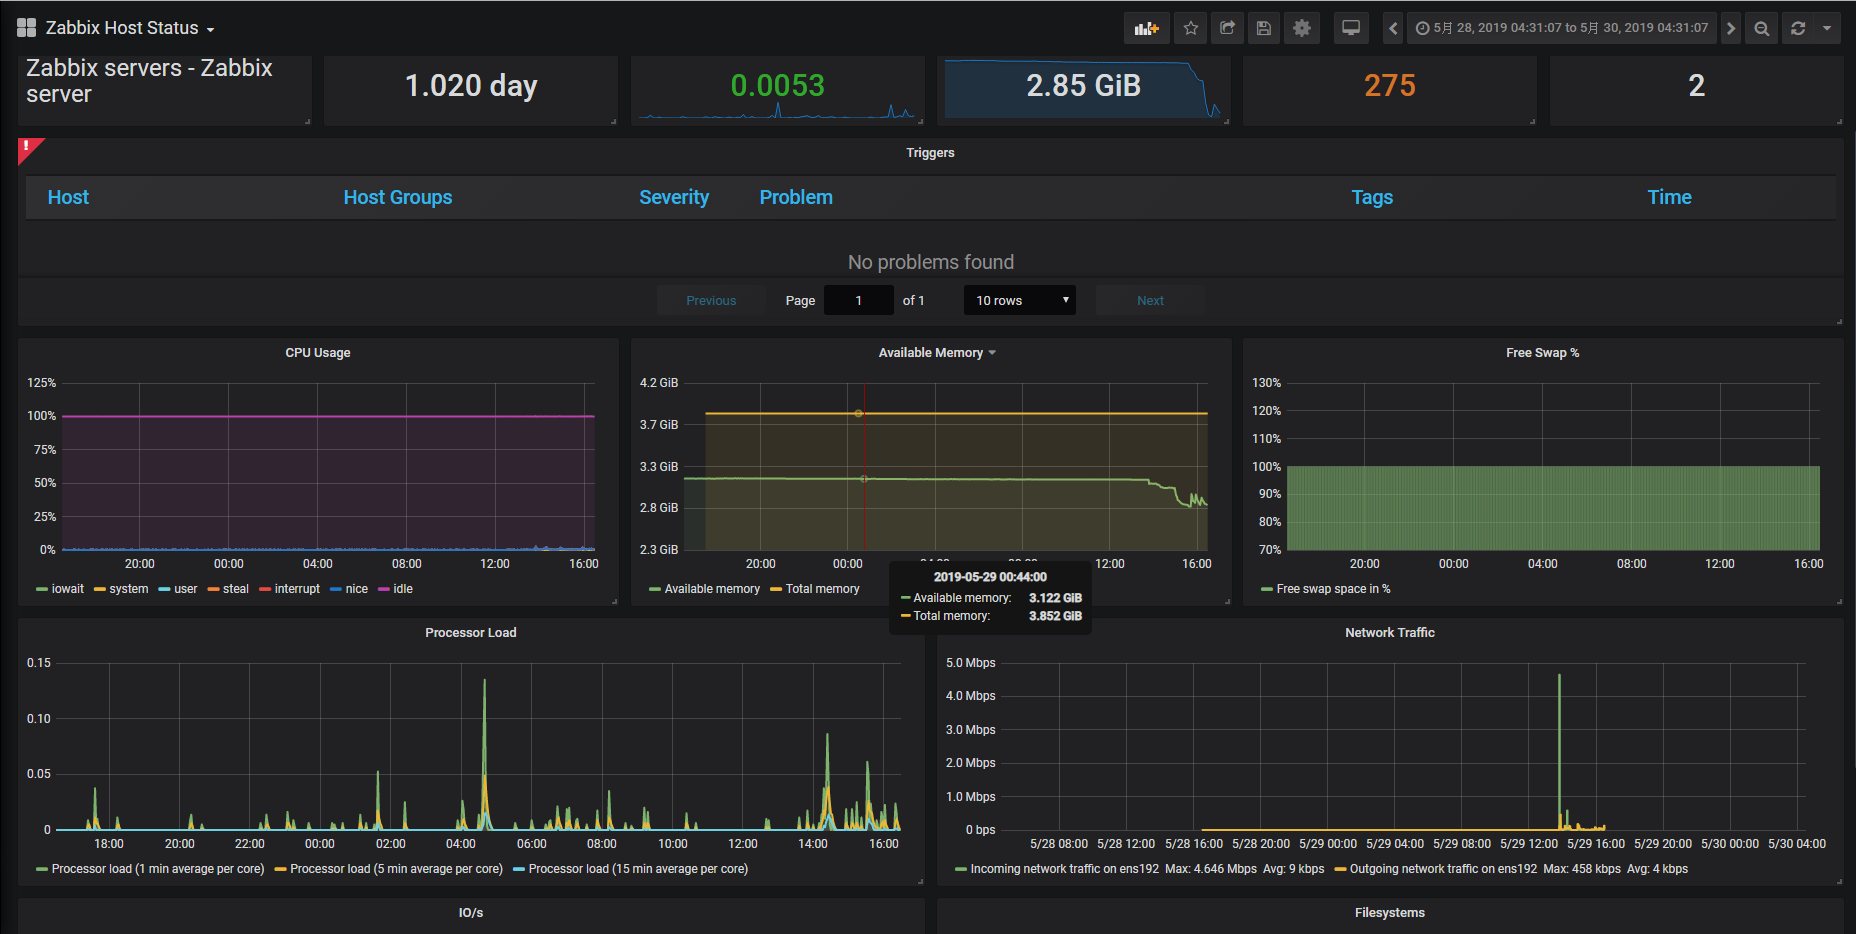This screenshot has width=1856, height=934.
Task: Sort triggers by Severity column
Action: point(674,197)
